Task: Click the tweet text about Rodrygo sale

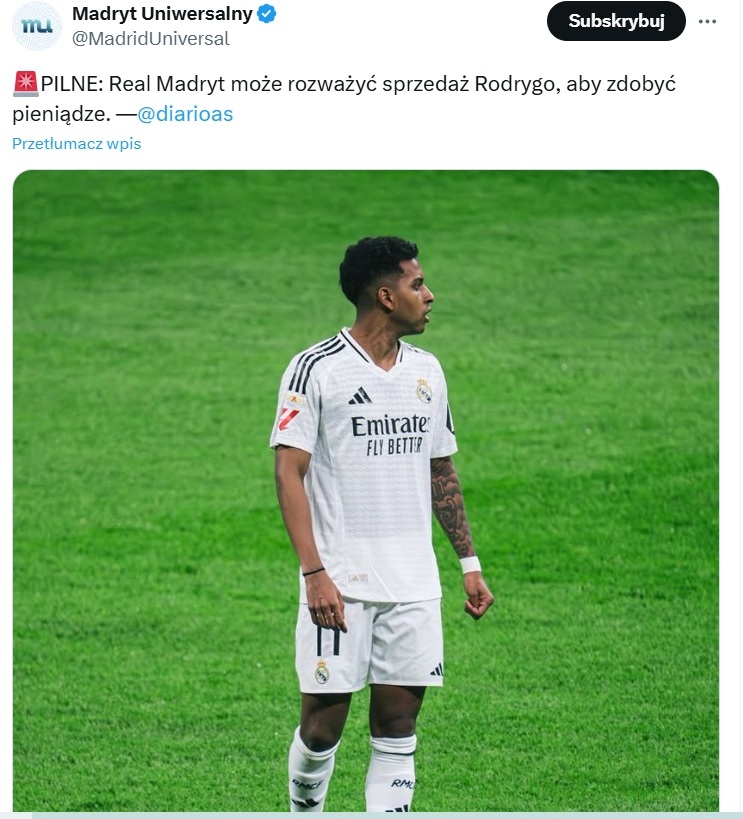Action: (x=344, y=99)
